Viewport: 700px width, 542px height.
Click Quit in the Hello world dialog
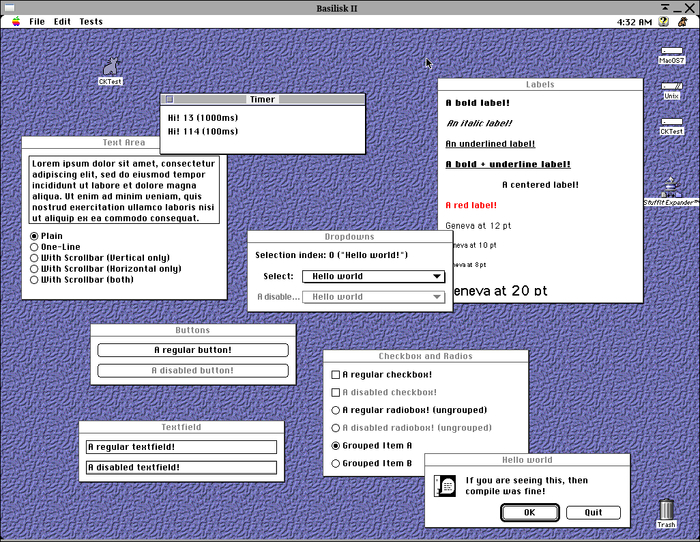pos(593,513)
